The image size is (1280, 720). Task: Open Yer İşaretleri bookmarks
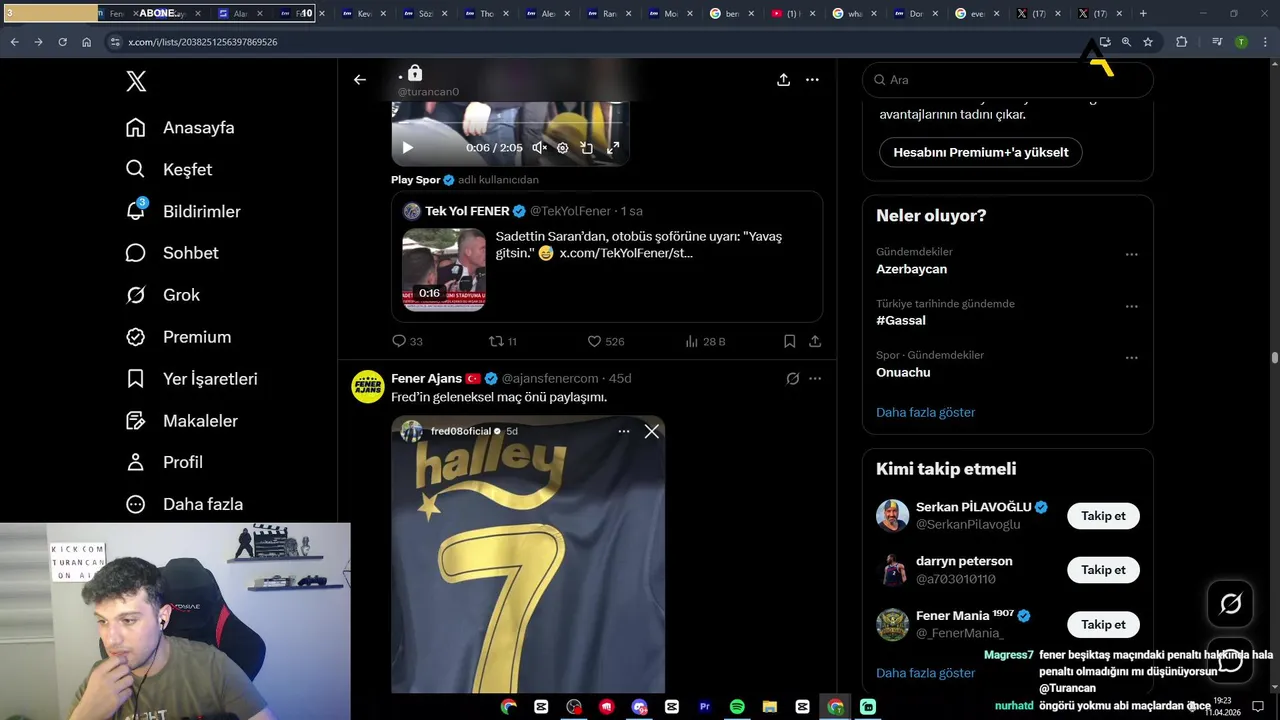(x=191, y=379)
